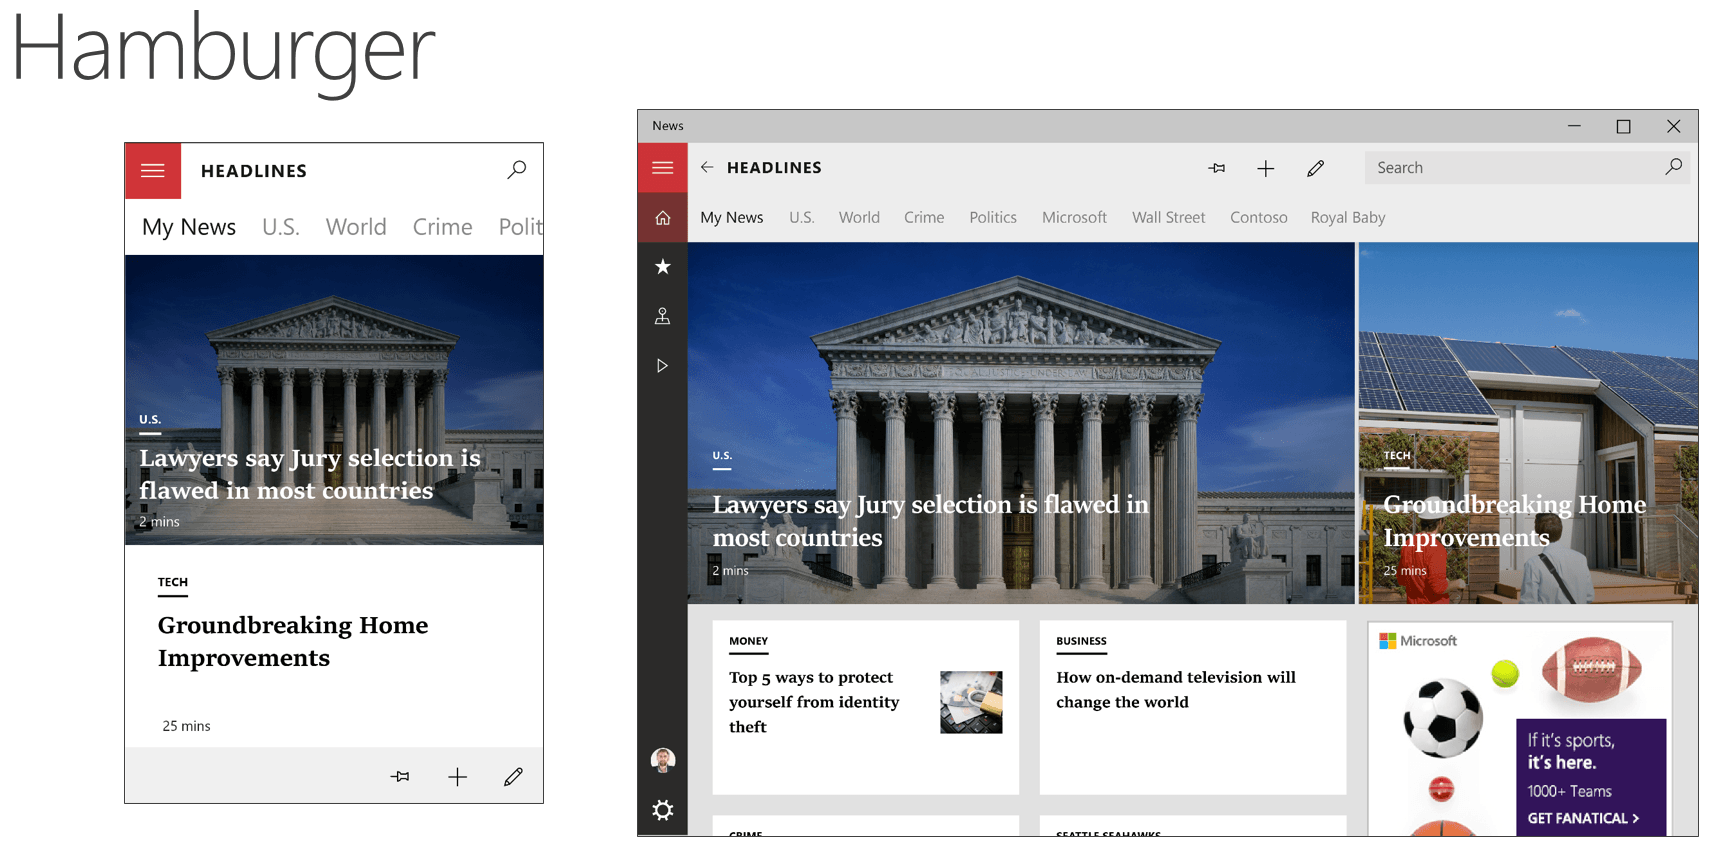Open on-demand television Business article
This screenshot has width=1723, height=857.
(x=1193, y=707)
